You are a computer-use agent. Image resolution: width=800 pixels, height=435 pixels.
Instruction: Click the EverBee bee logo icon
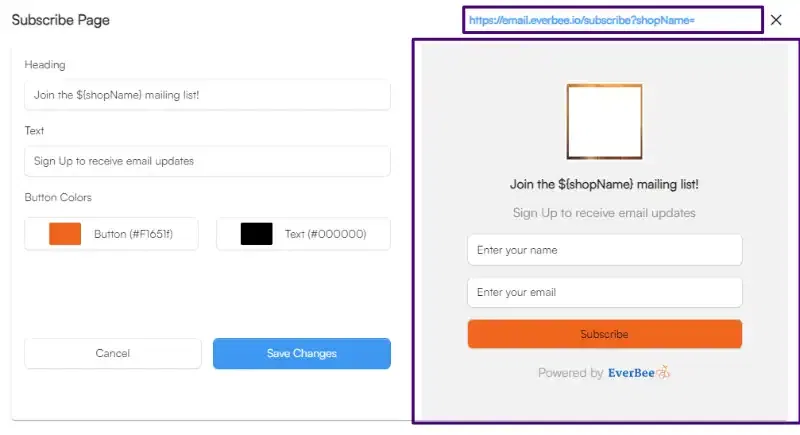click(x=662, y=373)
